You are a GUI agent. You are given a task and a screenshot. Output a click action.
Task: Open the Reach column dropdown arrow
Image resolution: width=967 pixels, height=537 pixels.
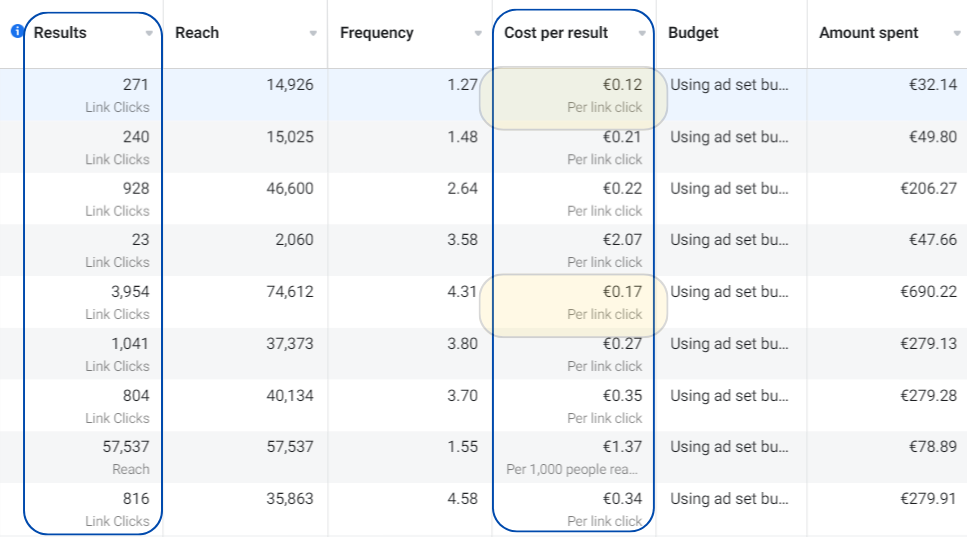[313, 33]
